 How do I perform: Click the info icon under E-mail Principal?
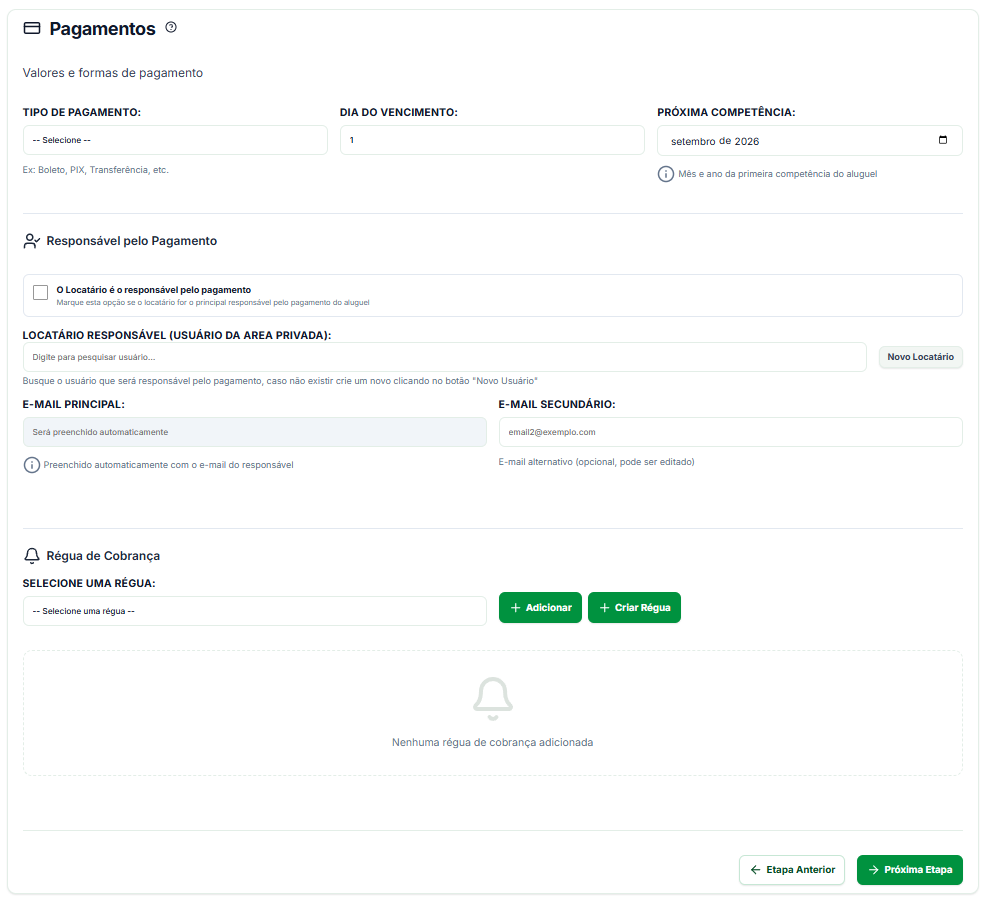click(x=31, y=465)
